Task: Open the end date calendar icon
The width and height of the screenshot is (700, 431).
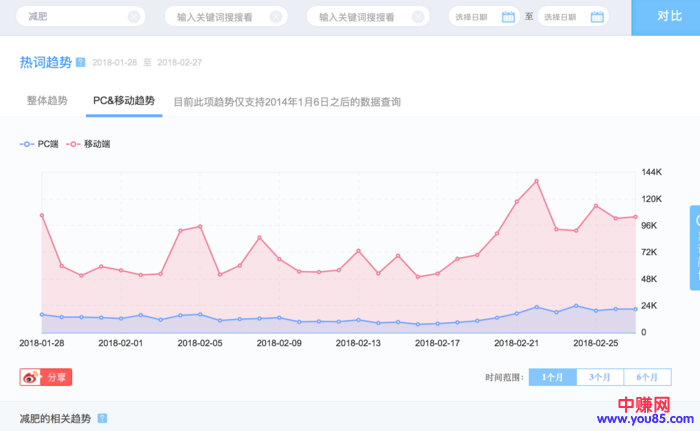Action: click(x=597, y=17)
